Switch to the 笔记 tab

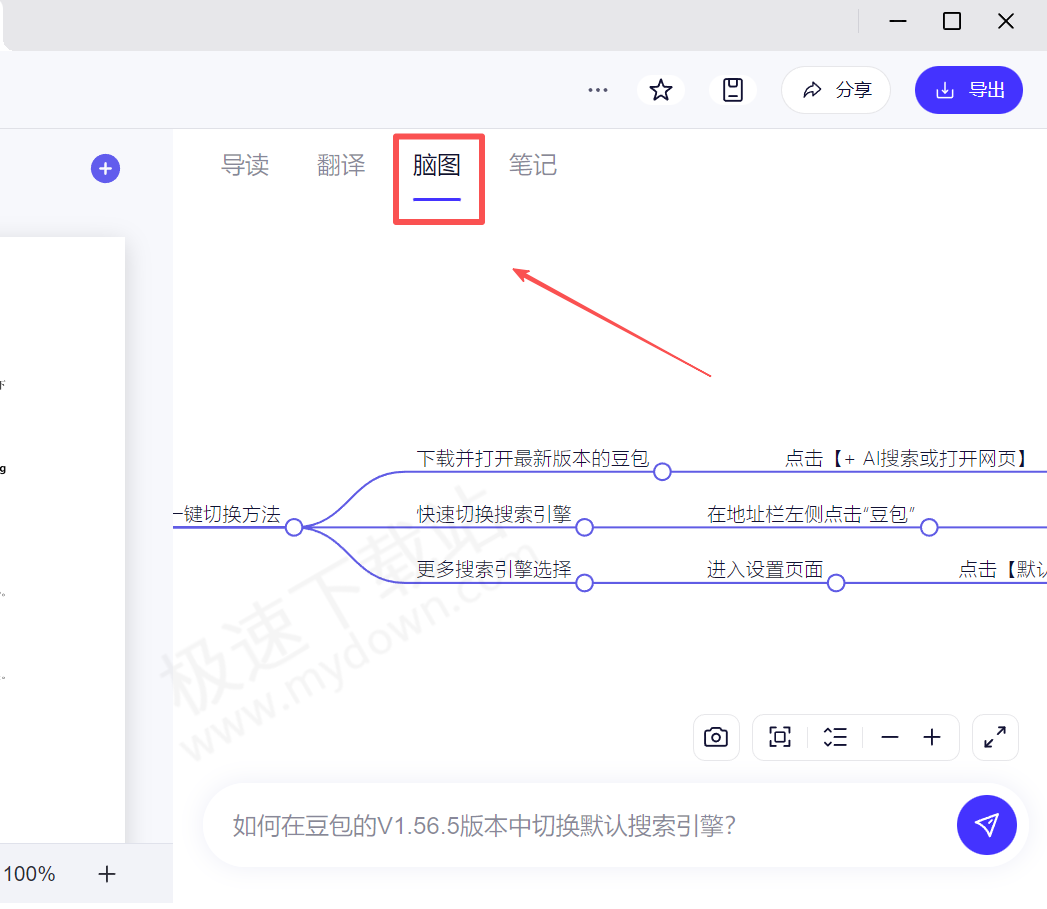[533, 165]
